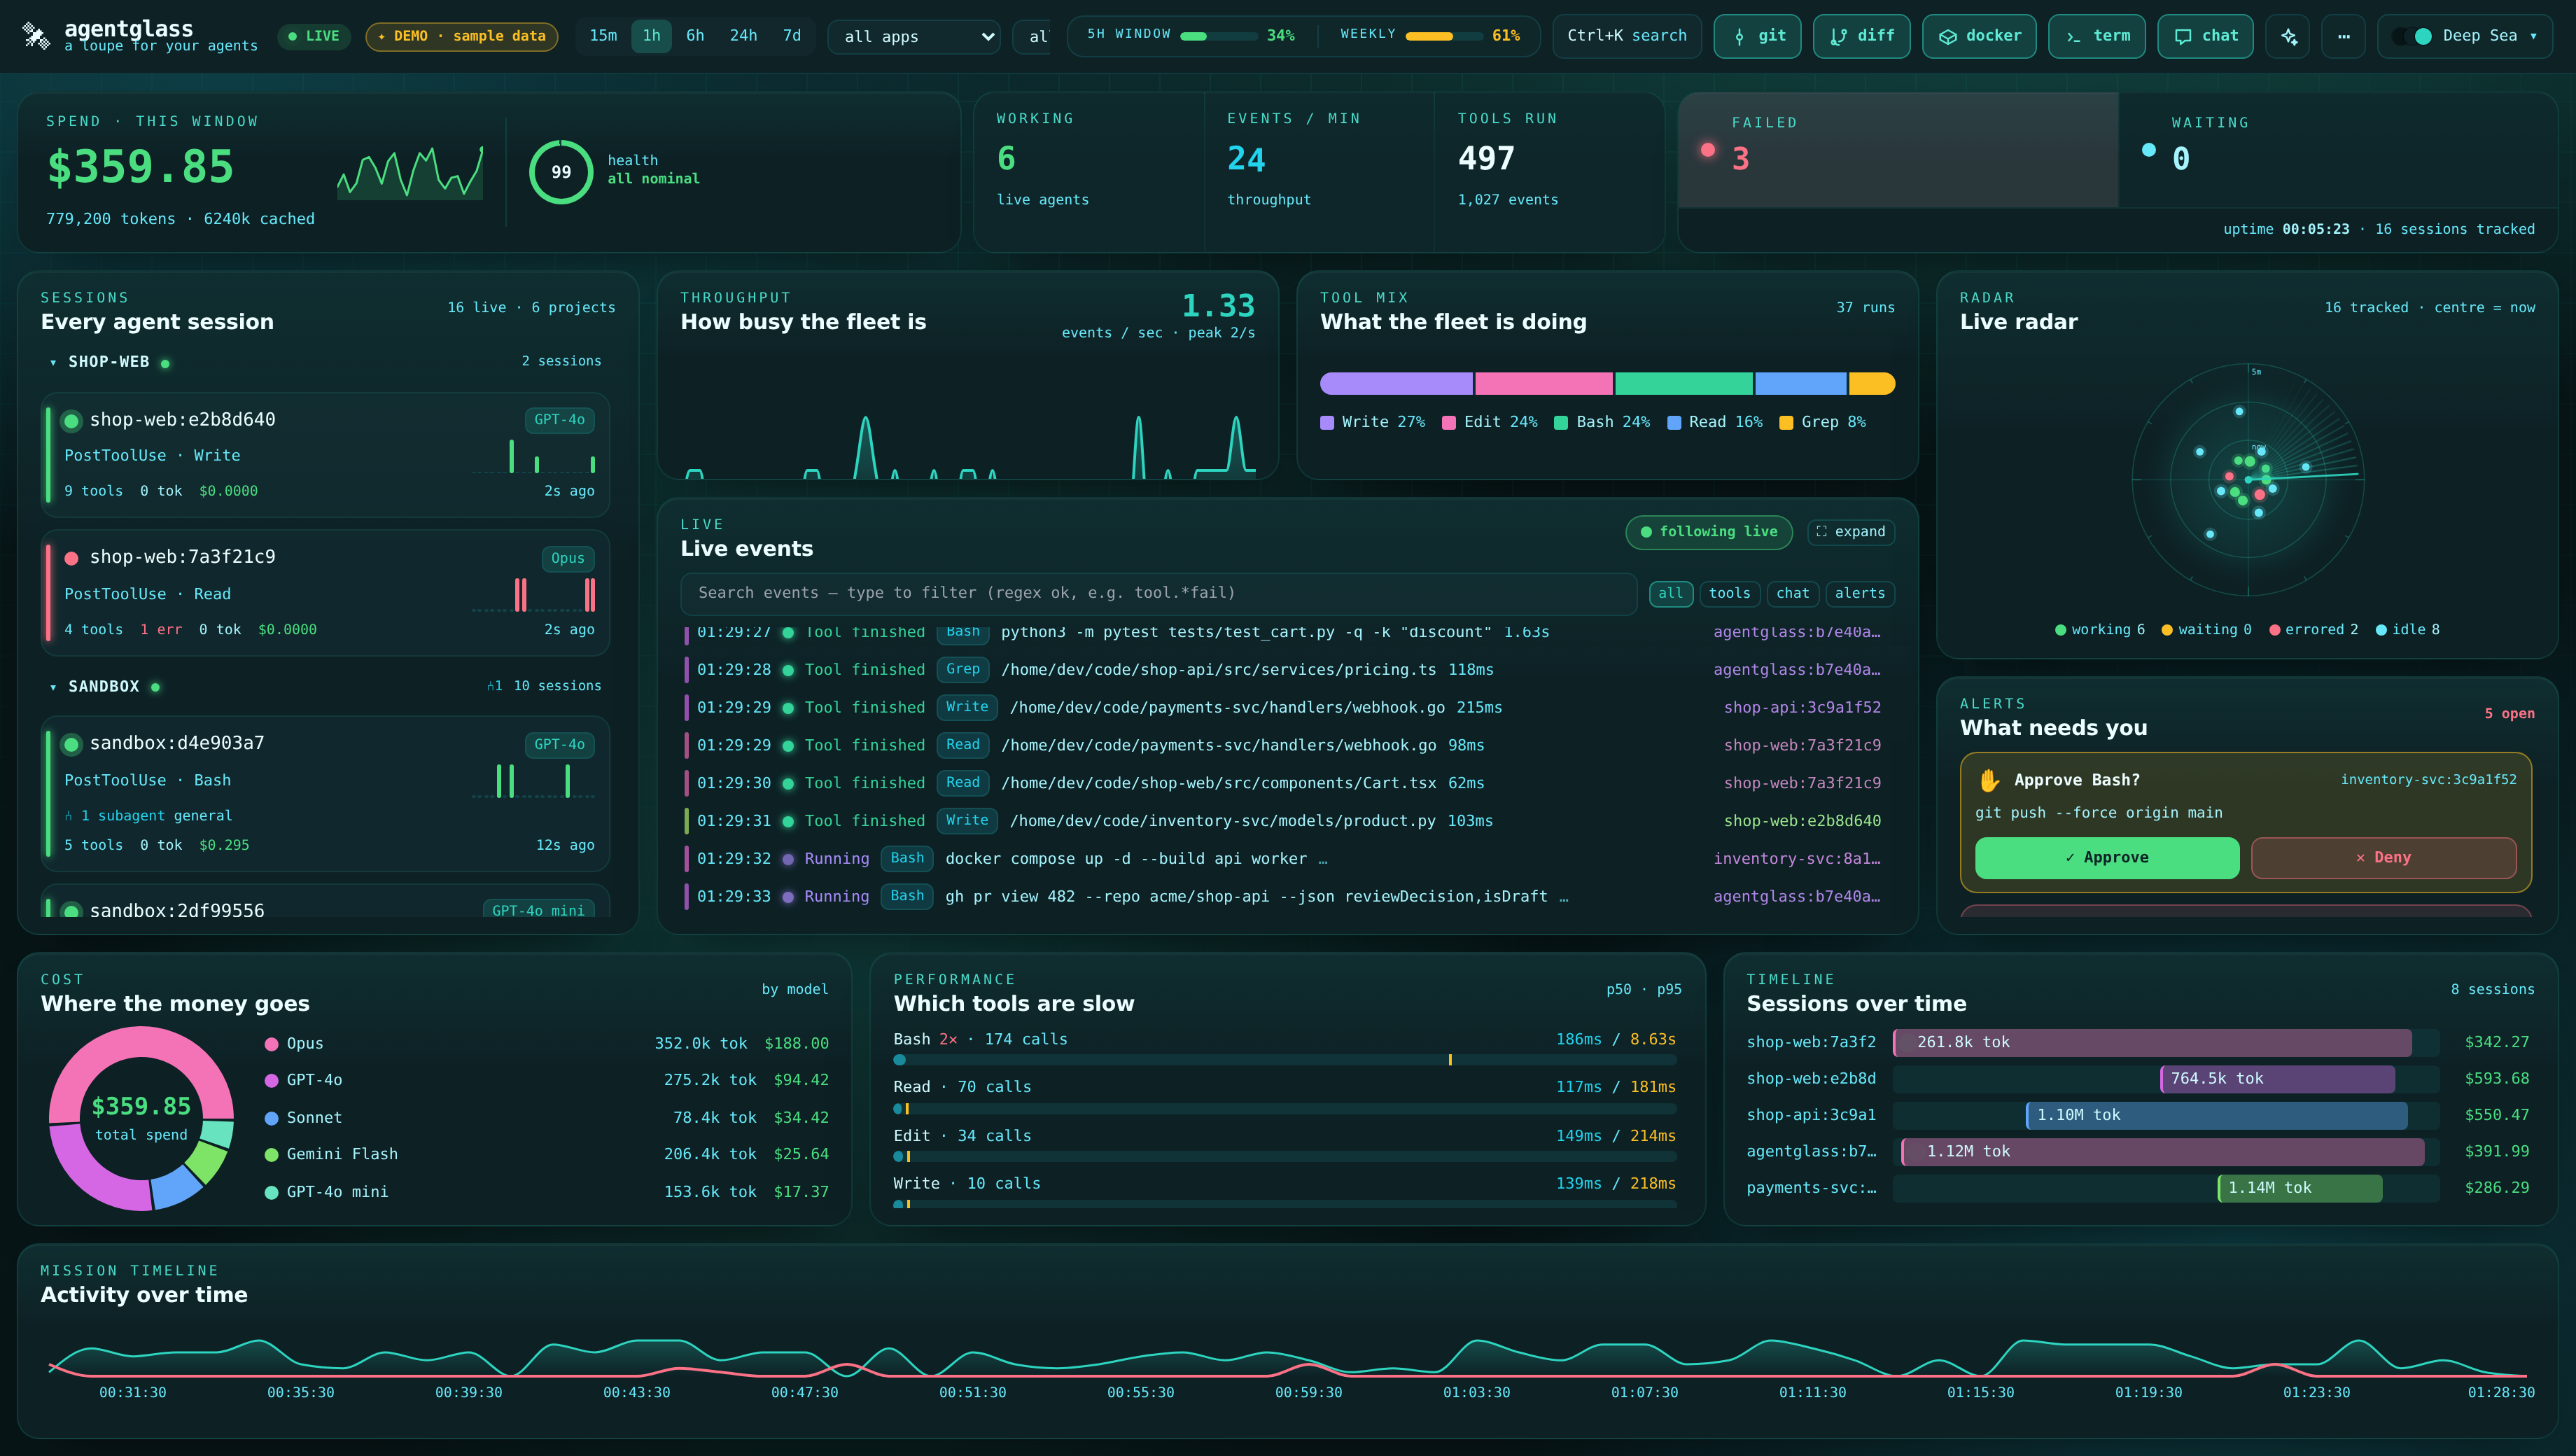This screenshot has width=2576, height=1456.
Task: Click the GPT-4o badge on shop-web:e2b8d640
Action: point(559,420)
